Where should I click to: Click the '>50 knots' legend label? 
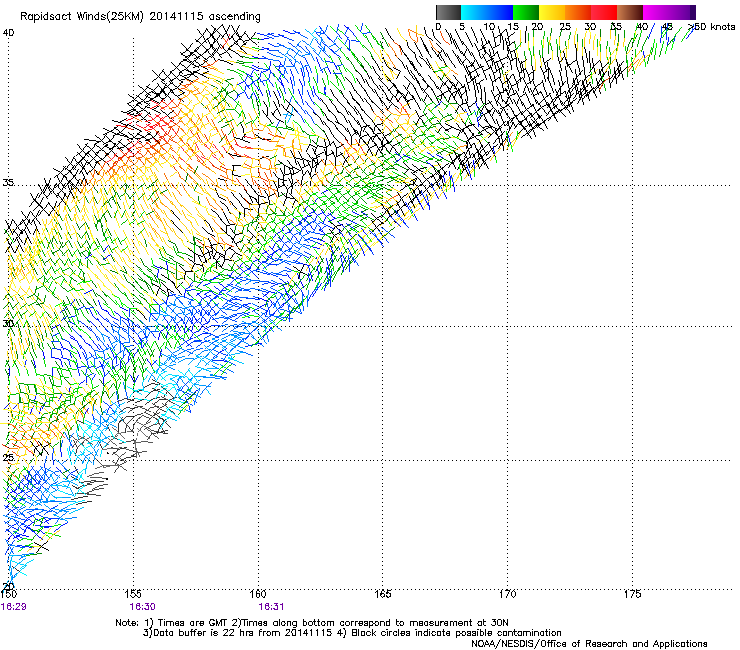[711, 27]
